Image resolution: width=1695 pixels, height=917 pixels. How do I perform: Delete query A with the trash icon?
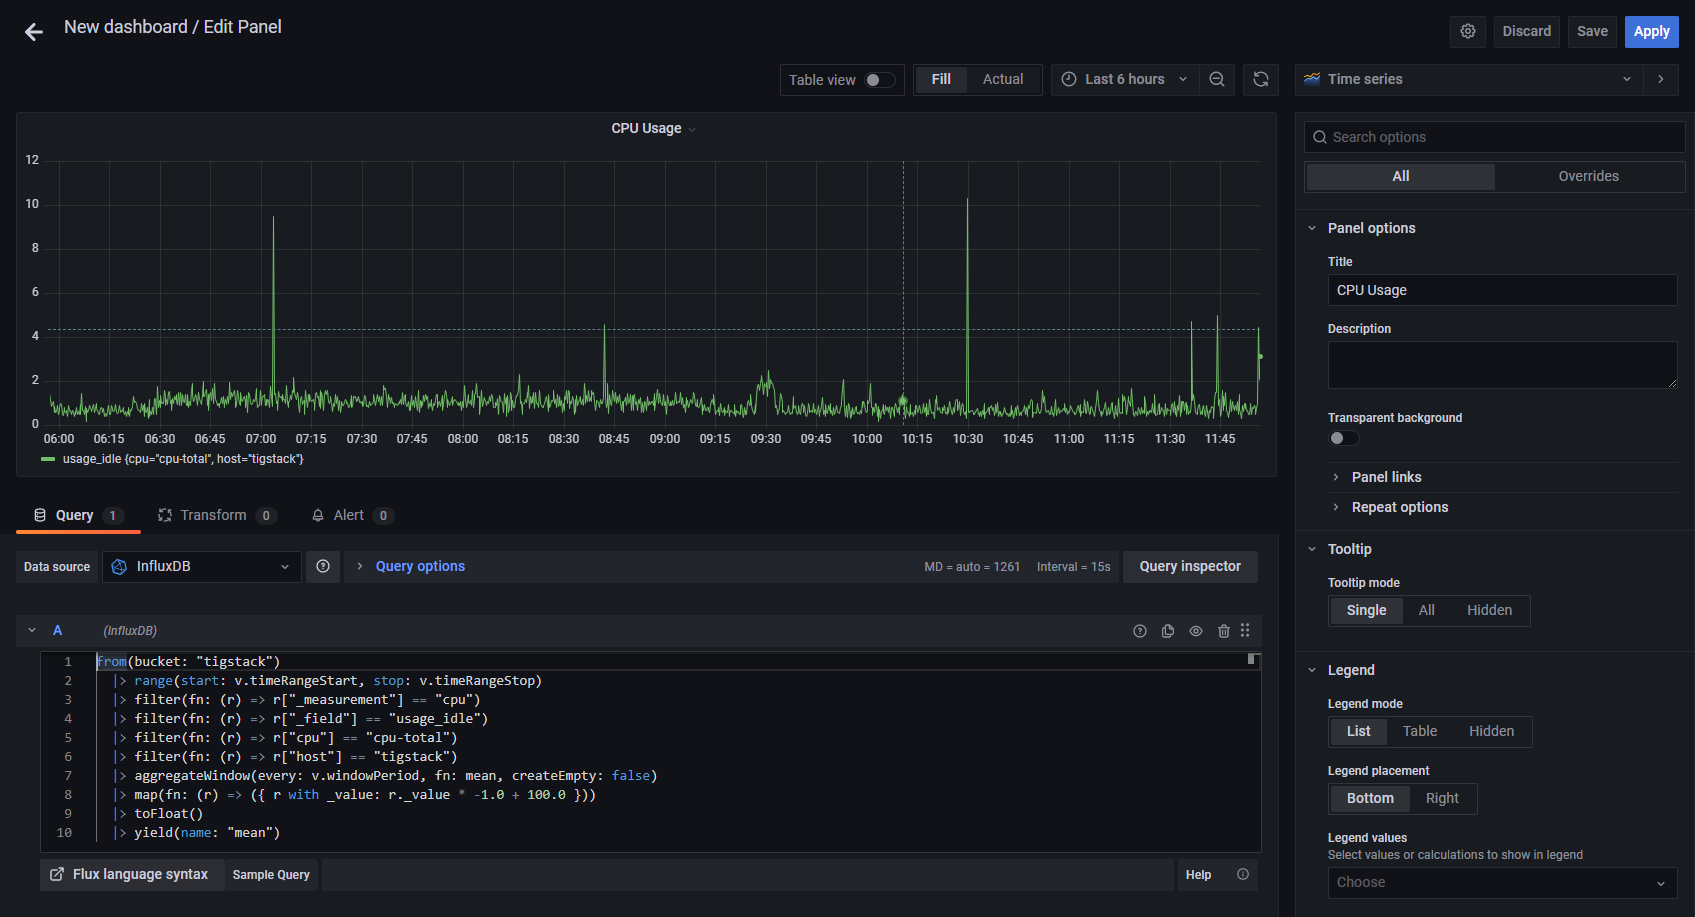pyautogui.click(x=1224, y=630)
